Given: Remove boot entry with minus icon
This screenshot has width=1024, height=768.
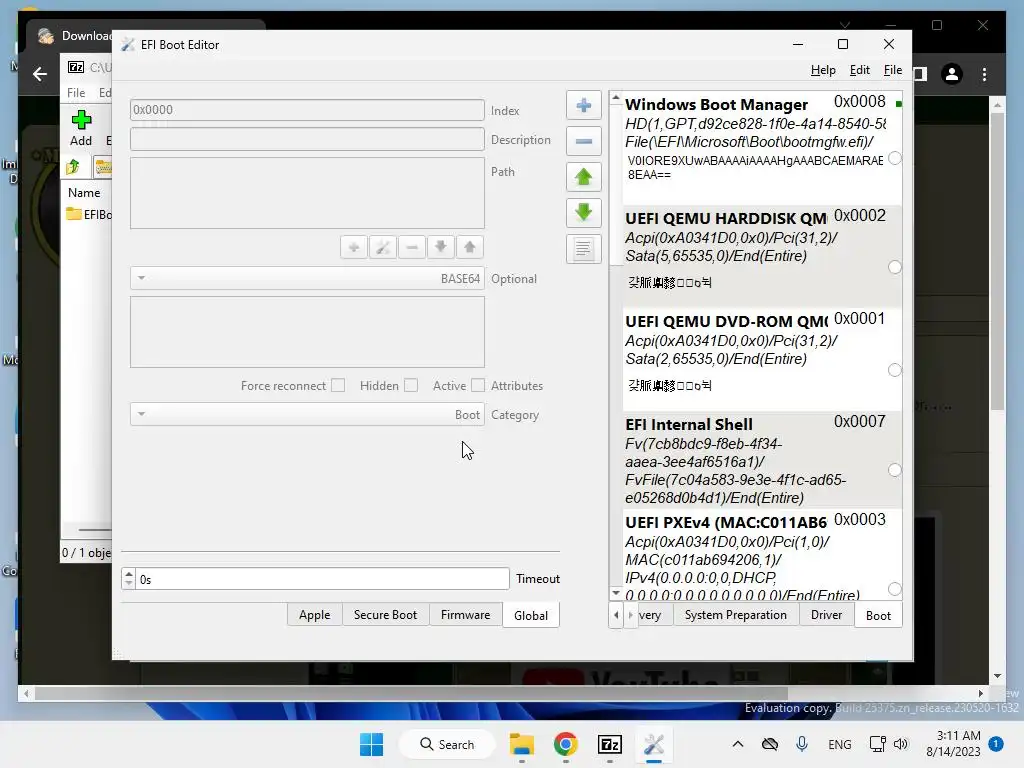Looking at the screenshot, I should click(x=584, y=141).
